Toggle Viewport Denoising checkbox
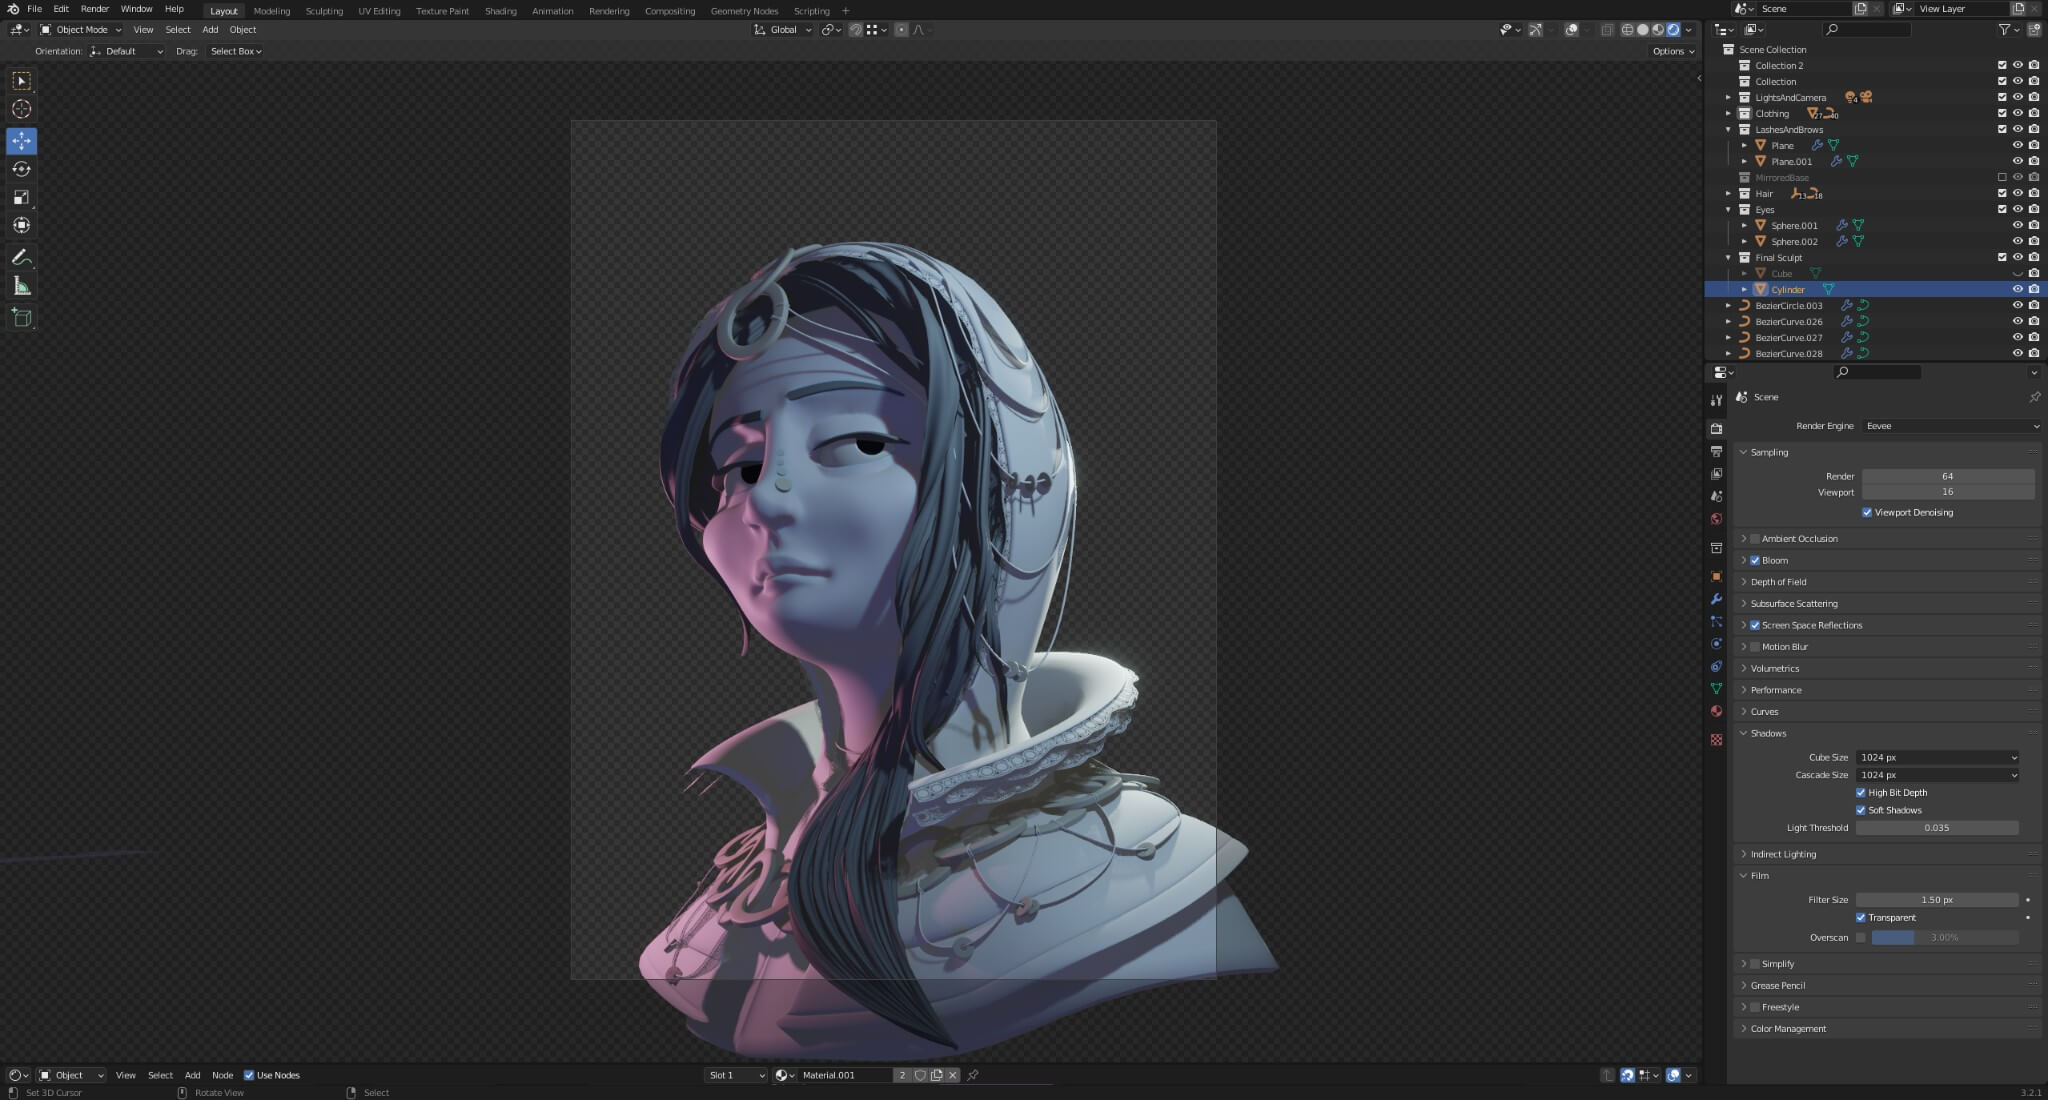This screenshot has height=1100, width=2048. 1866,512
